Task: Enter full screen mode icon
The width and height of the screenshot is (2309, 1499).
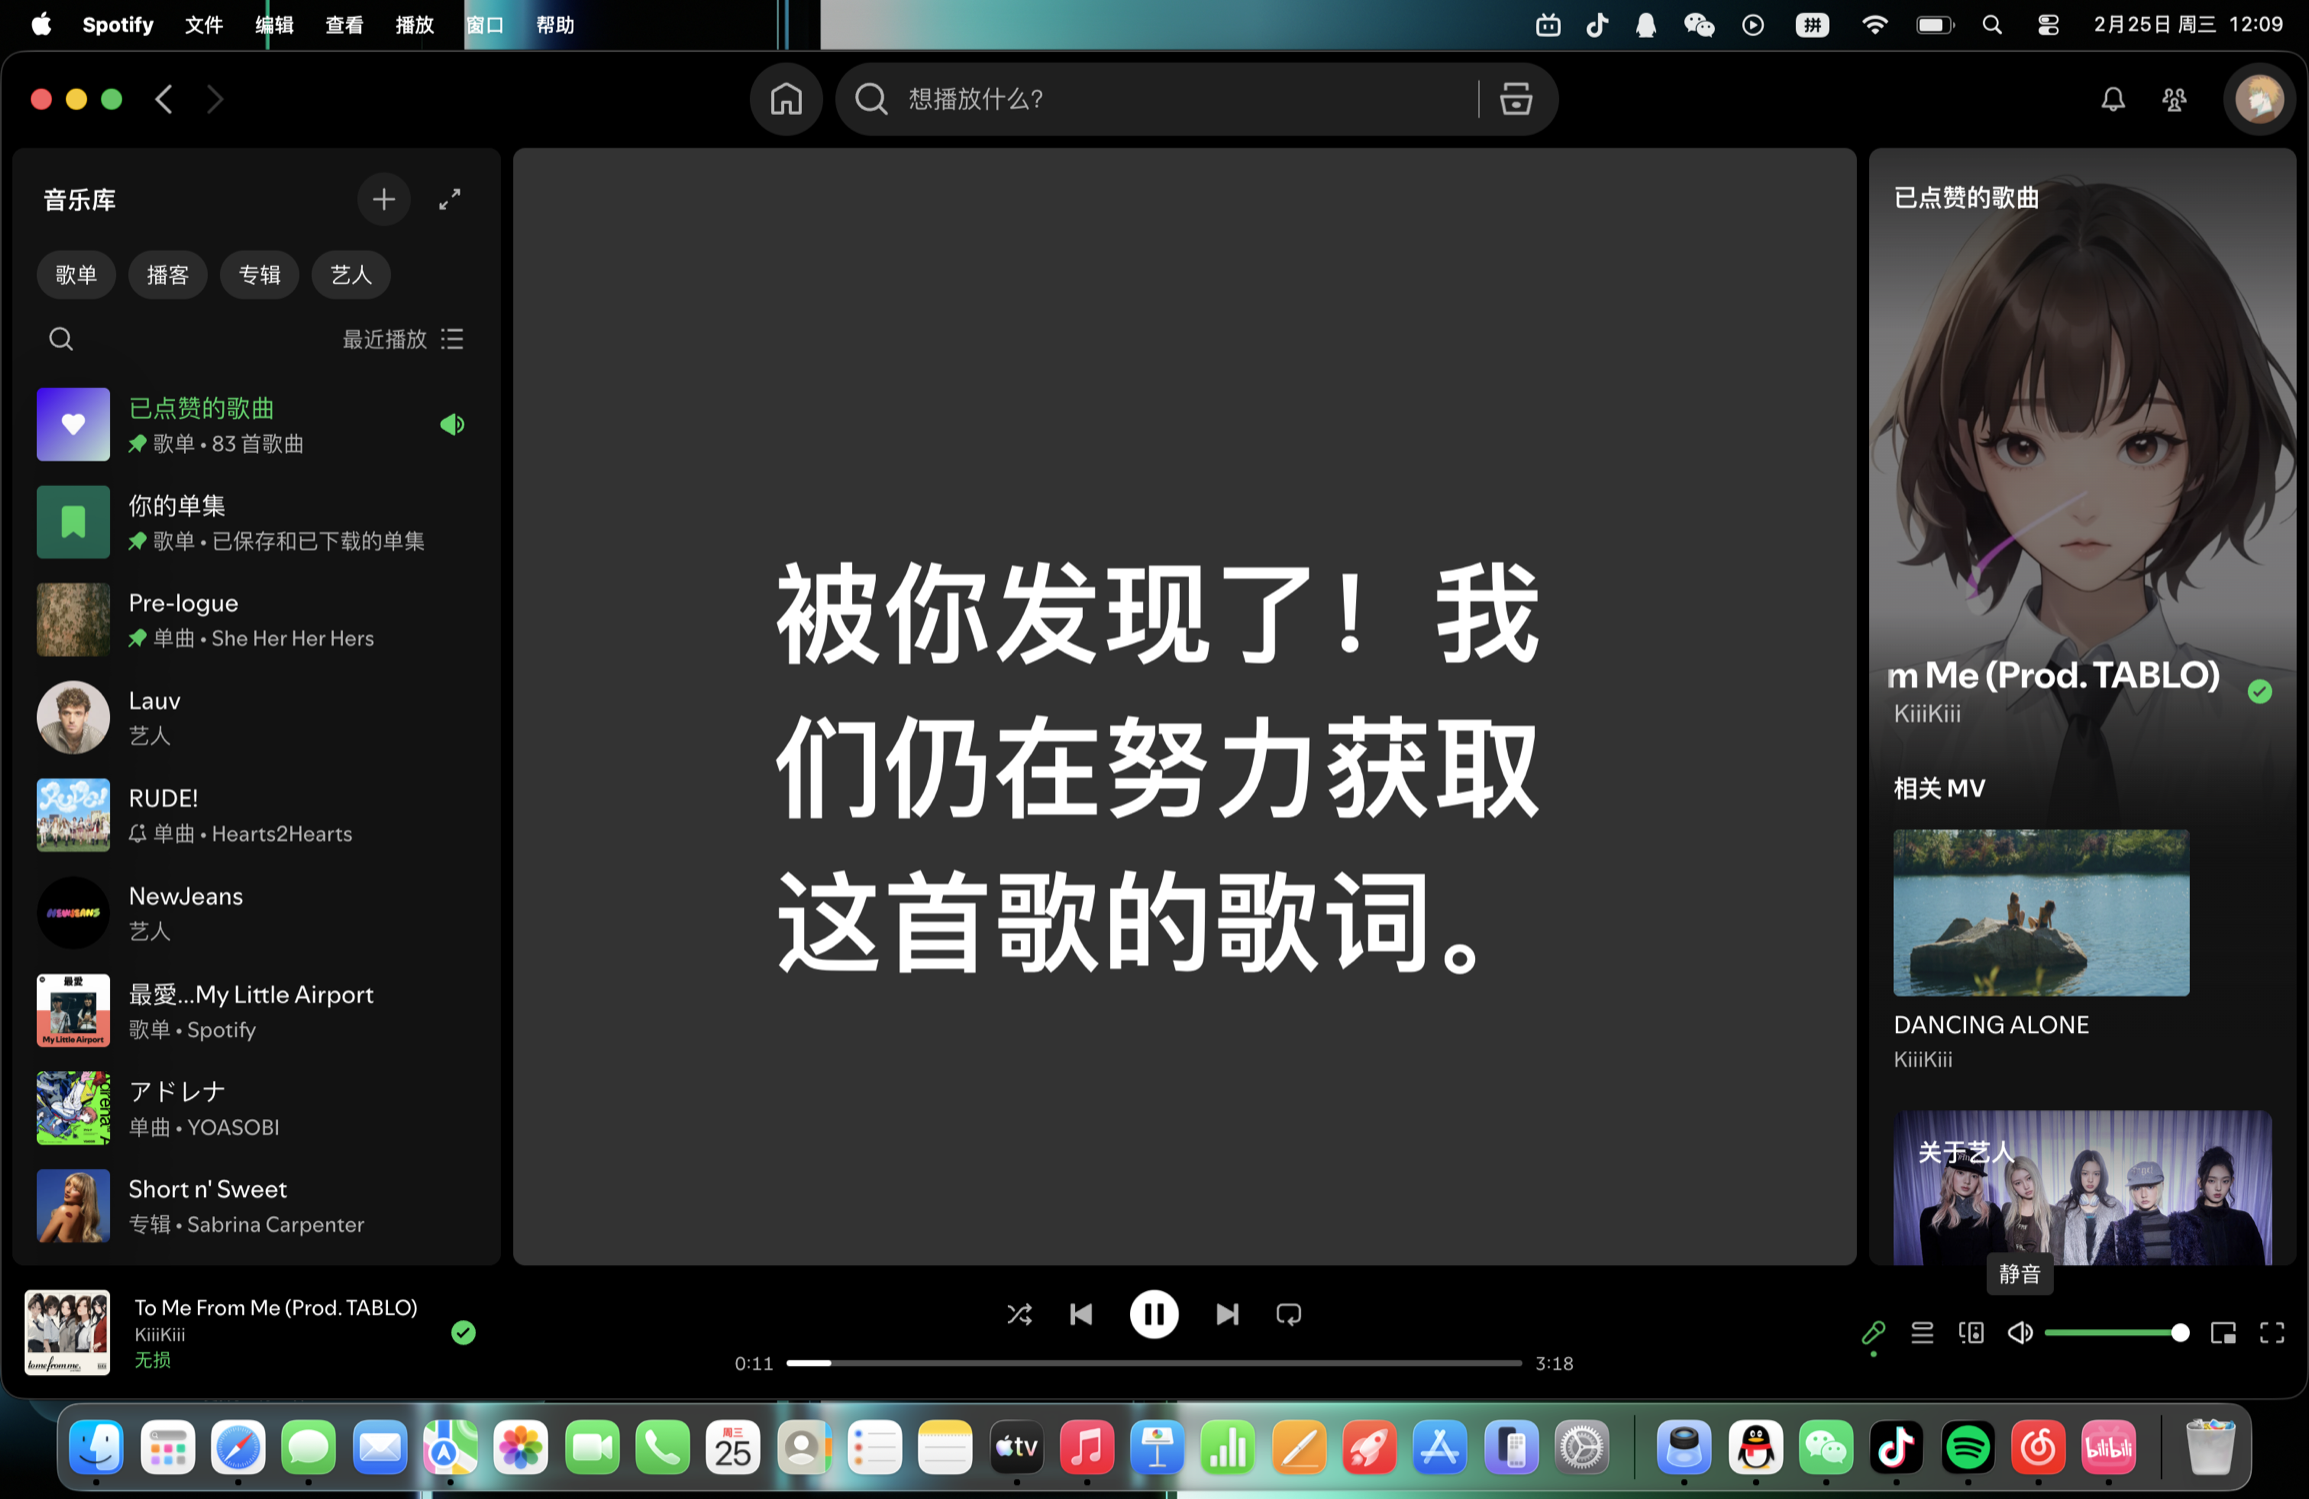Action: 2272,1332
